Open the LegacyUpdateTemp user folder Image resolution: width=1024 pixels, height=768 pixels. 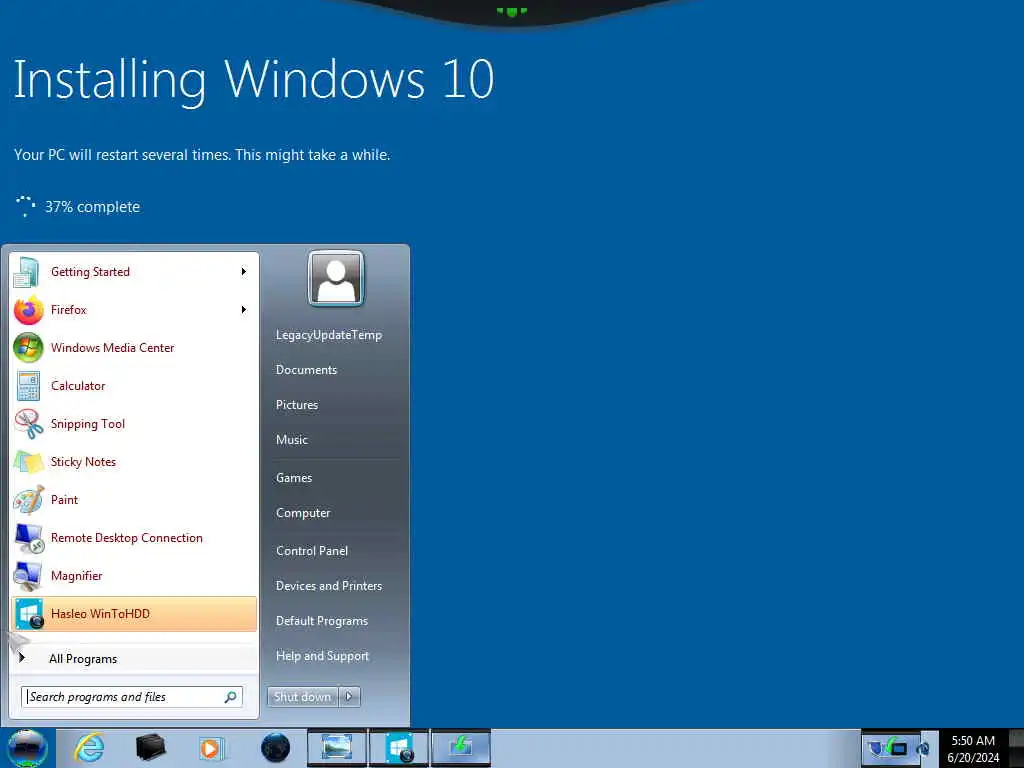[x=328, y=335]
